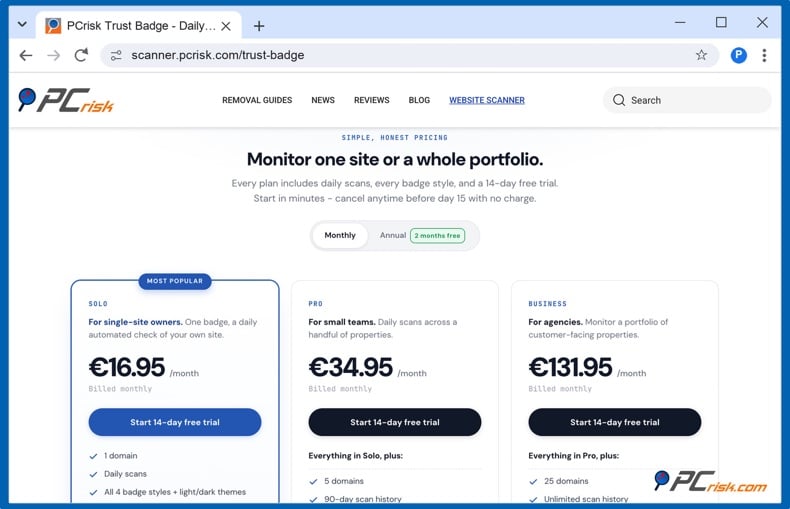Select the PCrisk Trust Badge browser tab
The image size is (790, 509).
139,26
